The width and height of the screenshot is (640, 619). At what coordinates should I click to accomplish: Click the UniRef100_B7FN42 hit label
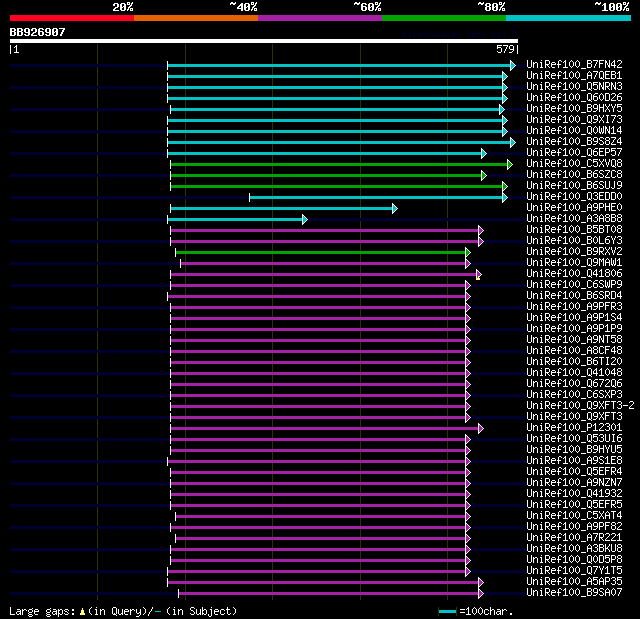[574, 64]
